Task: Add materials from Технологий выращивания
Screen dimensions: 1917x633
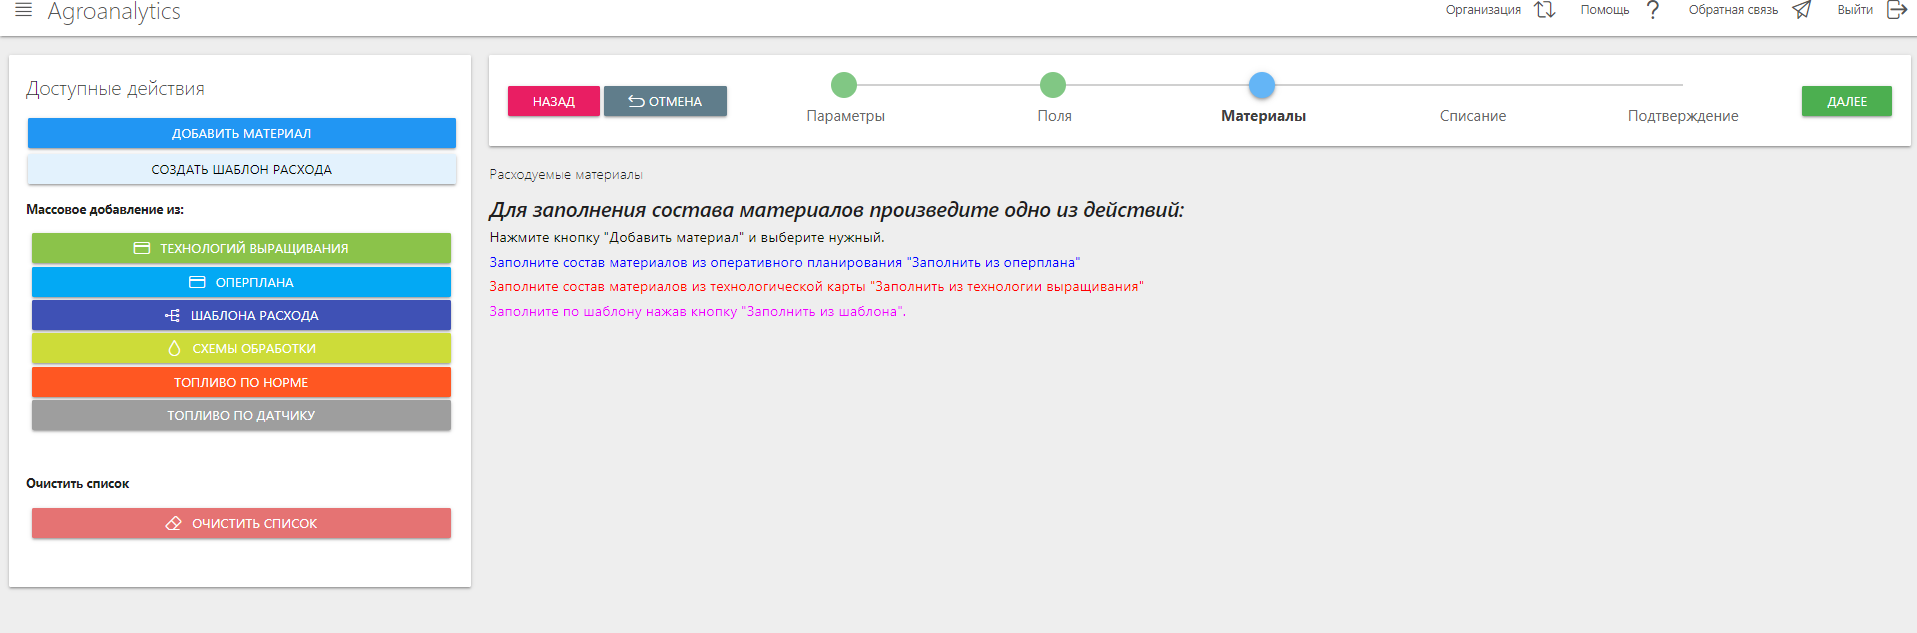Action: pos(241,248)
